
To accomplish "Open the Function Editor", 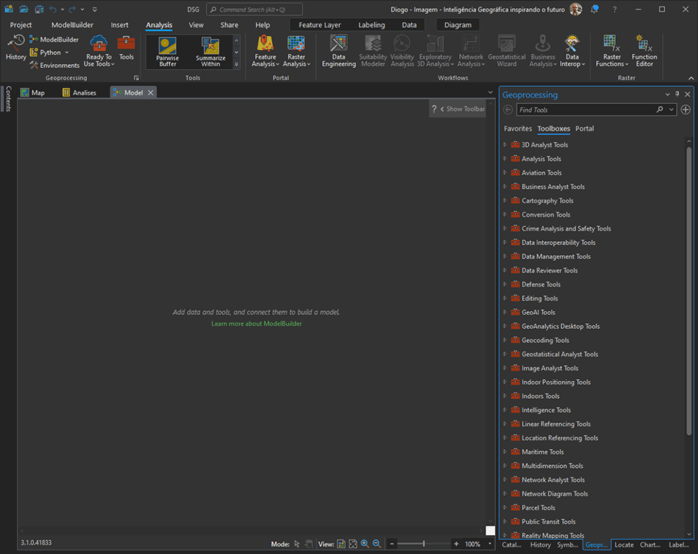I will pyautogui.click(x=644, y=52).
